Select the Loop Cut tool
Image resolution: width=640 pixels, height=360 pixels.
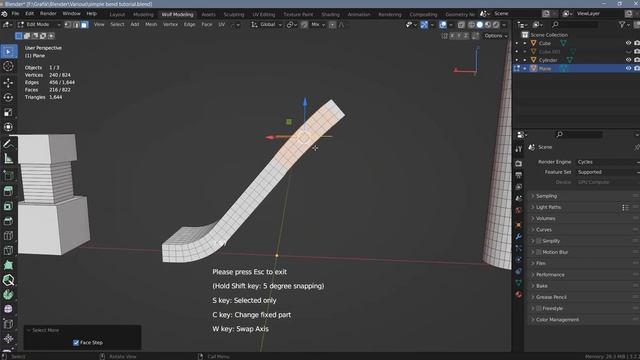[8, 236]
